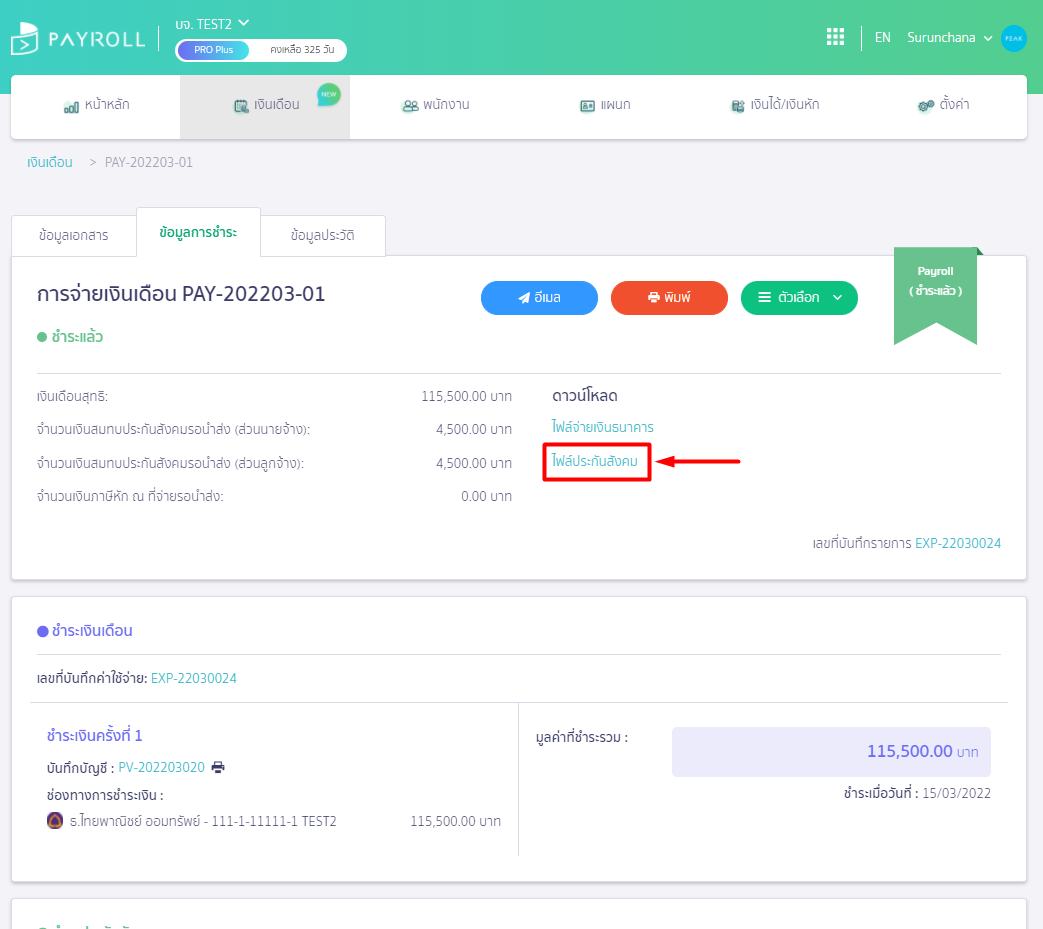
Task: Open the ตั้งค่า settings menu
Action: (x=943, y=105)
